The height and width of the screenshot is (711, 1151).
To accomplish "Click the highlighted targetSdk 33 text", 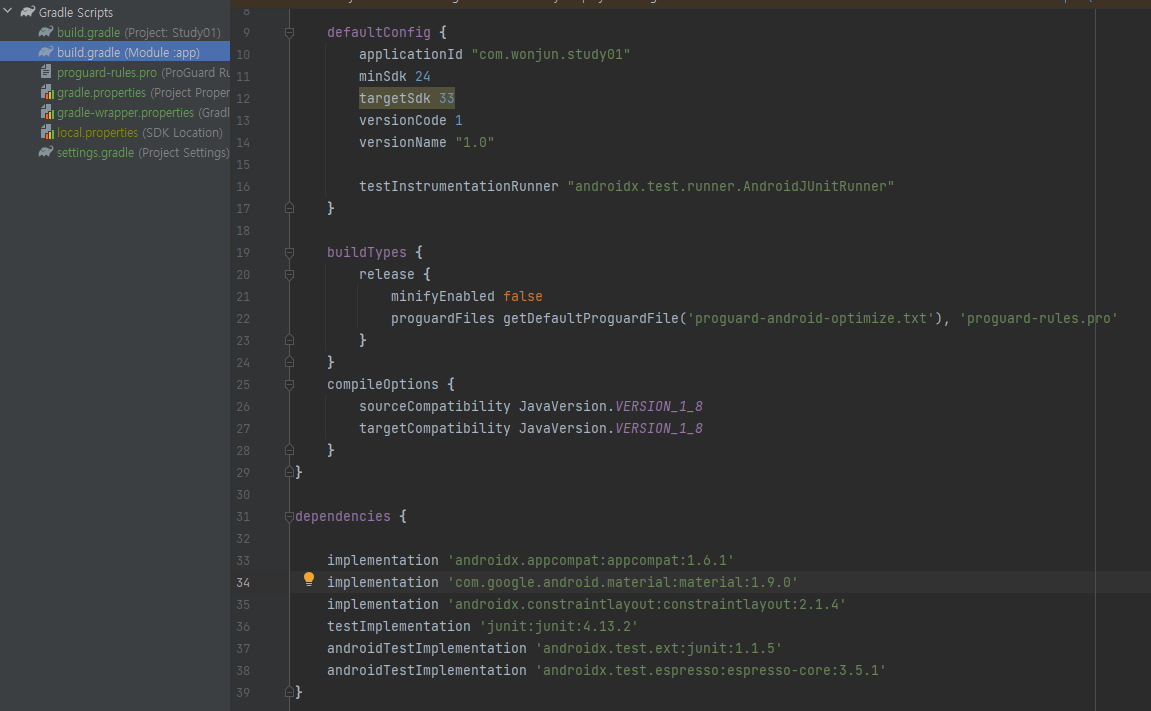I will (407, 98).
